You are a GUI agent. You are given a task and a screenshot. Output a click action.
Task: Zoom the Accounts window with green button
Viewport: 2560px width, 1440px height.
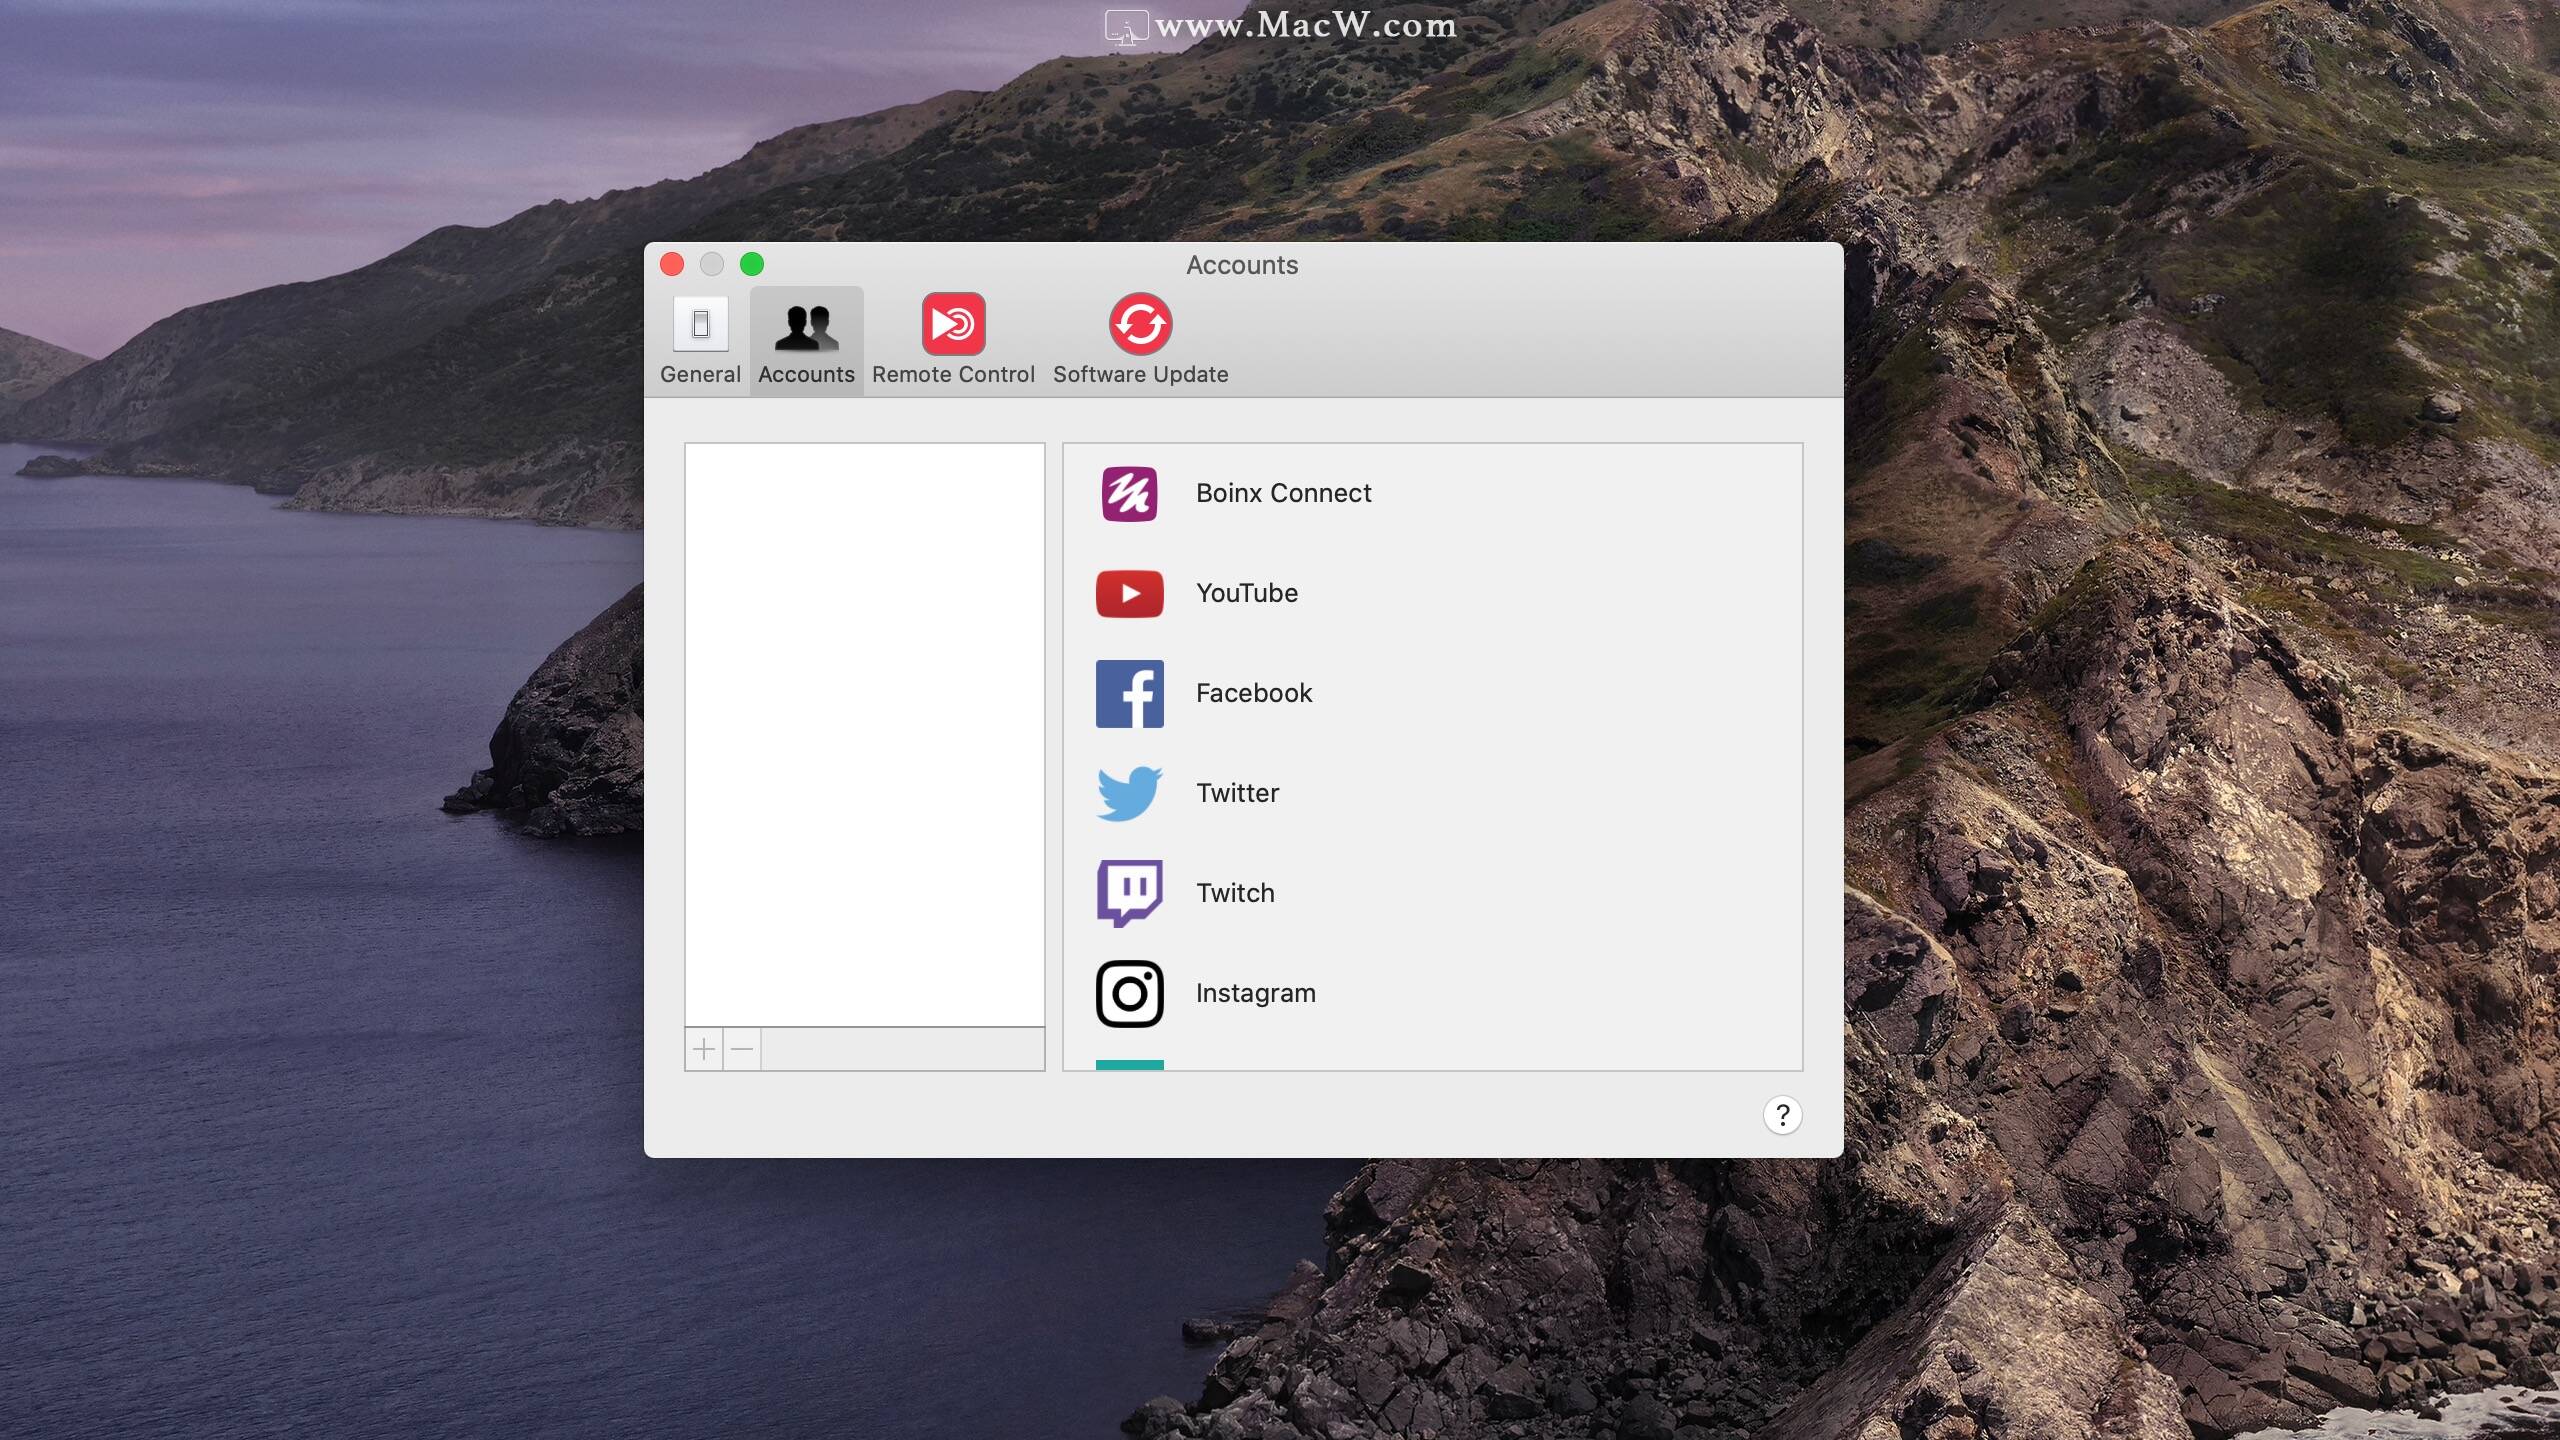pos(752,264)
